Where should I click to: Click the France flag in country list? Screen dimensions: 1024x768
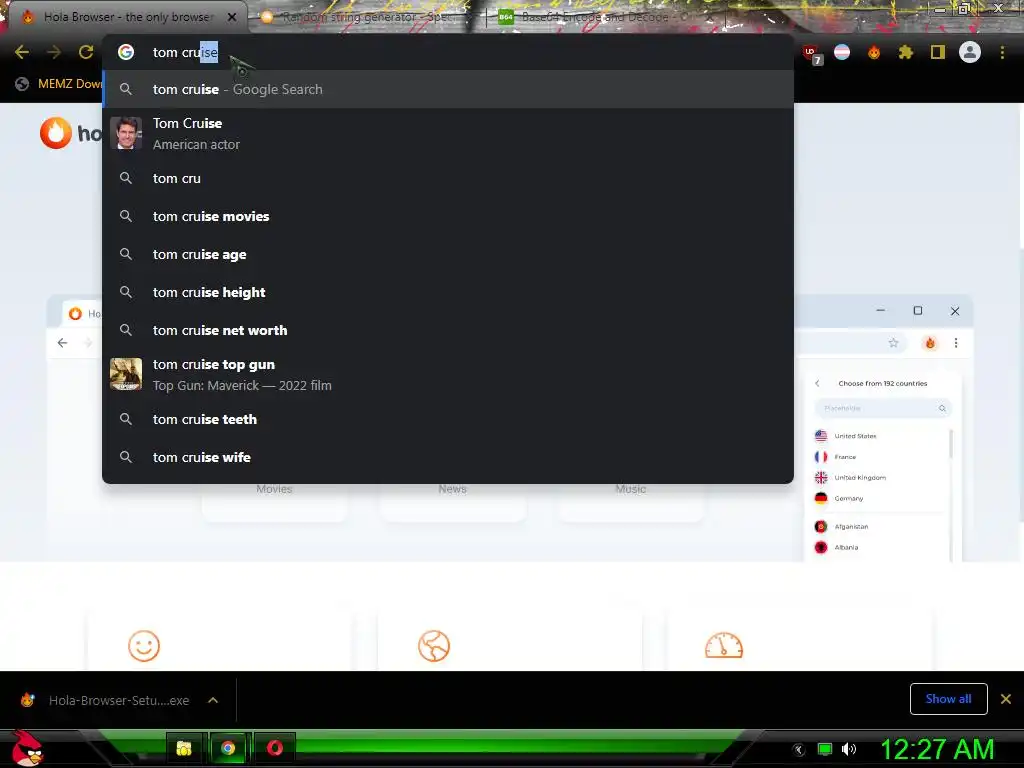821,456
